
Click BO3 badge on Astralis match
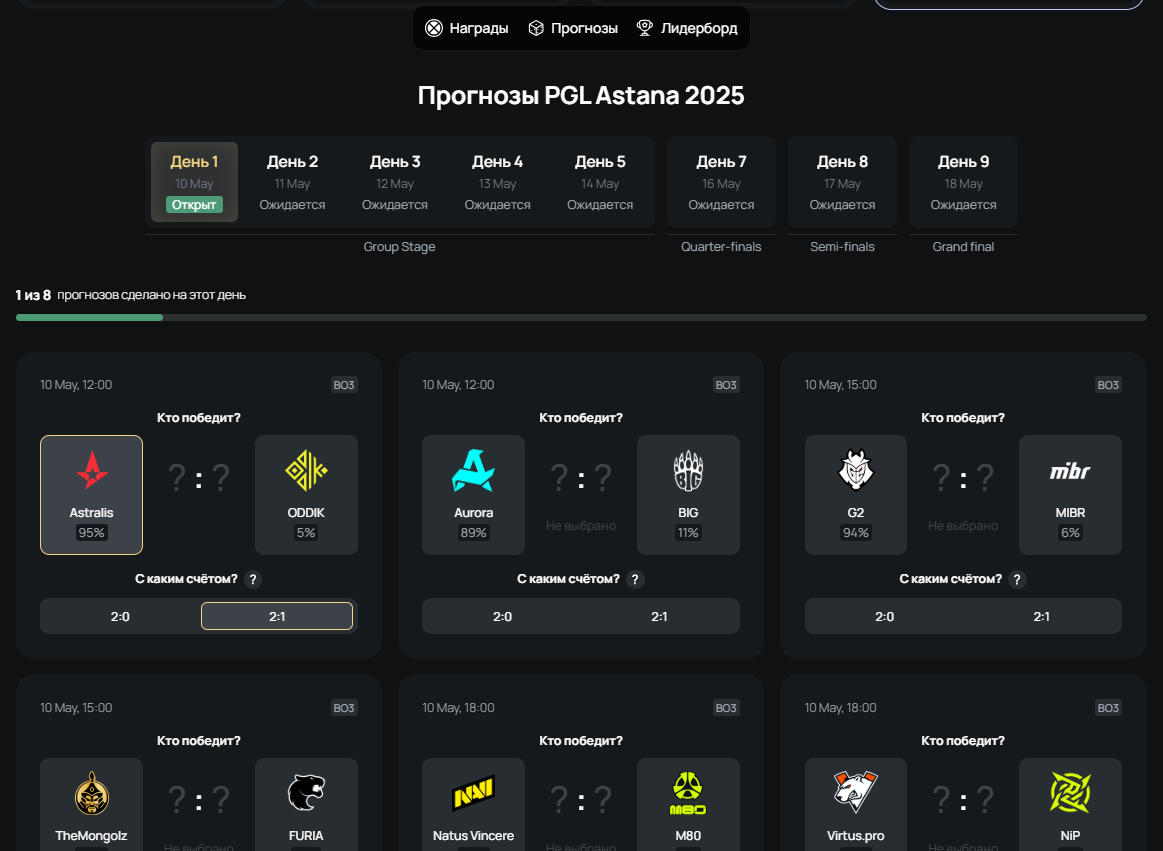(344, 385)
